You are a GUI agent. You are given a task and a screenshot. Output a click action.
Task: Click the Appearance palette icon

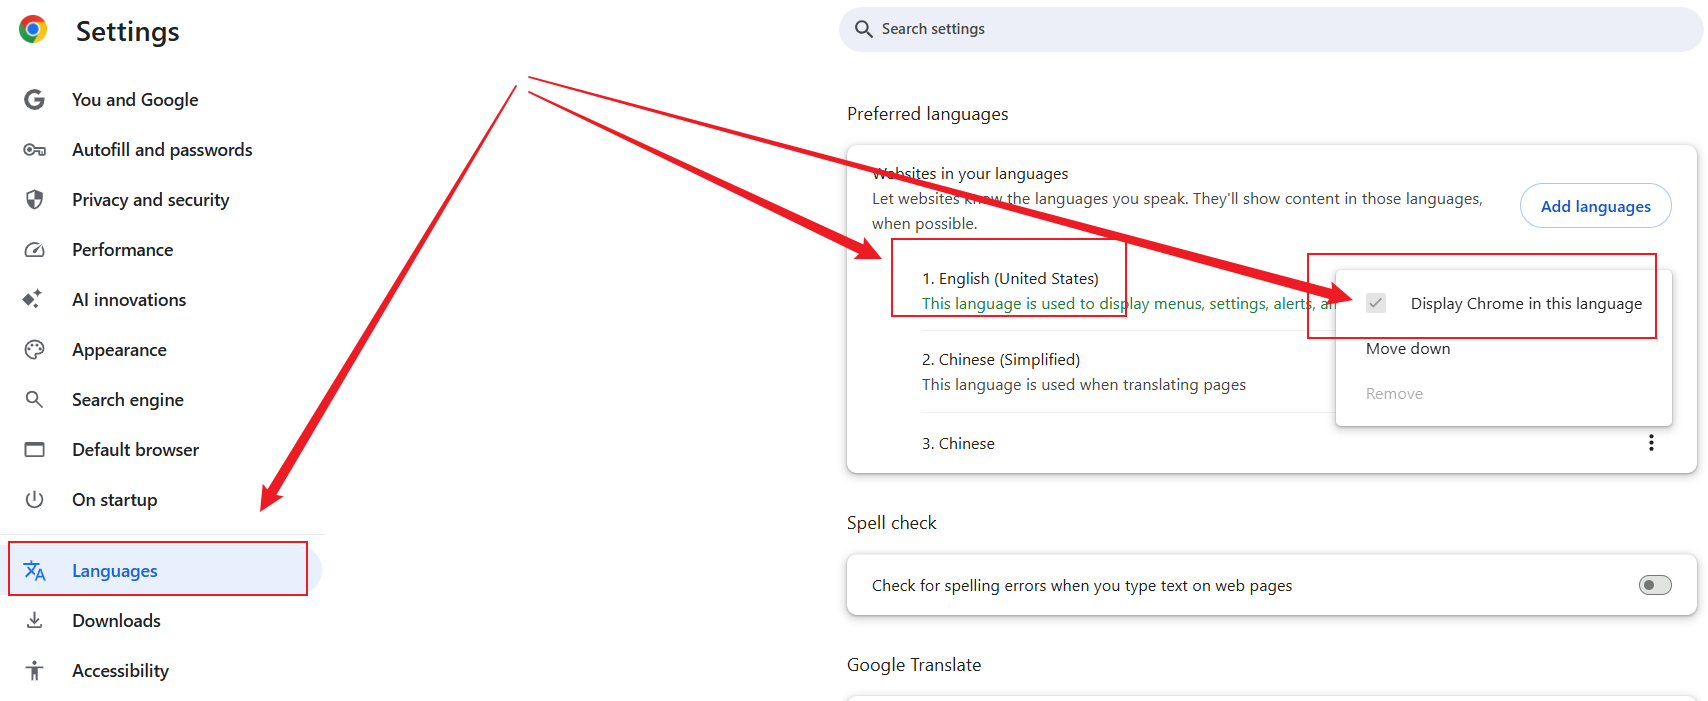(34, 350)
